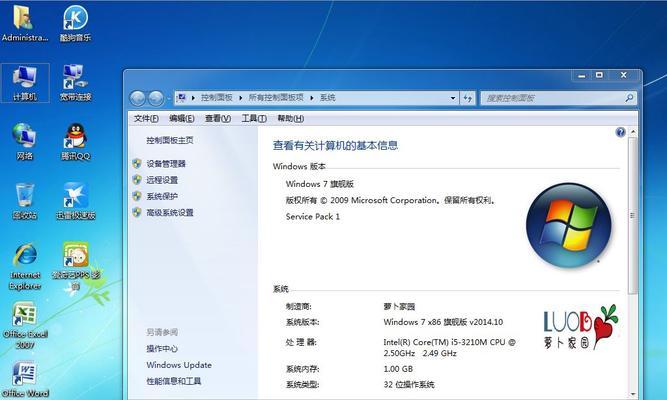Open the 网络 network desktop icon
This screenshot has height=400, width=667.
coord(24,142)
